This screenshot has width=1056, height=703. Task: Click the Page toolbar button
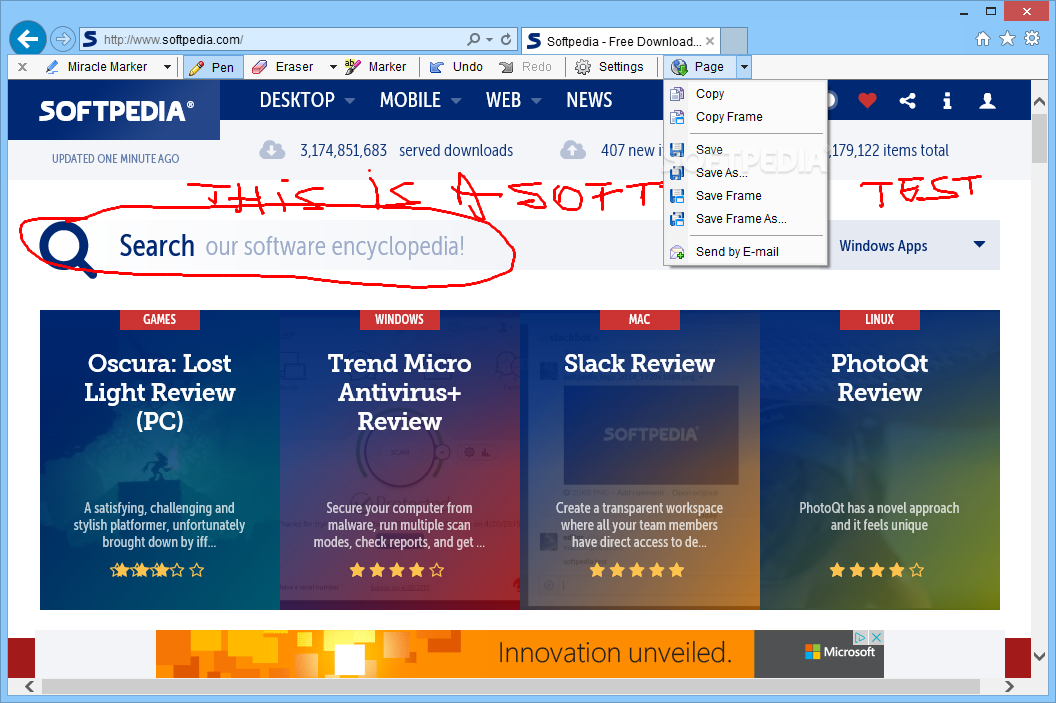pyautogui.click(x=698, y=67)
